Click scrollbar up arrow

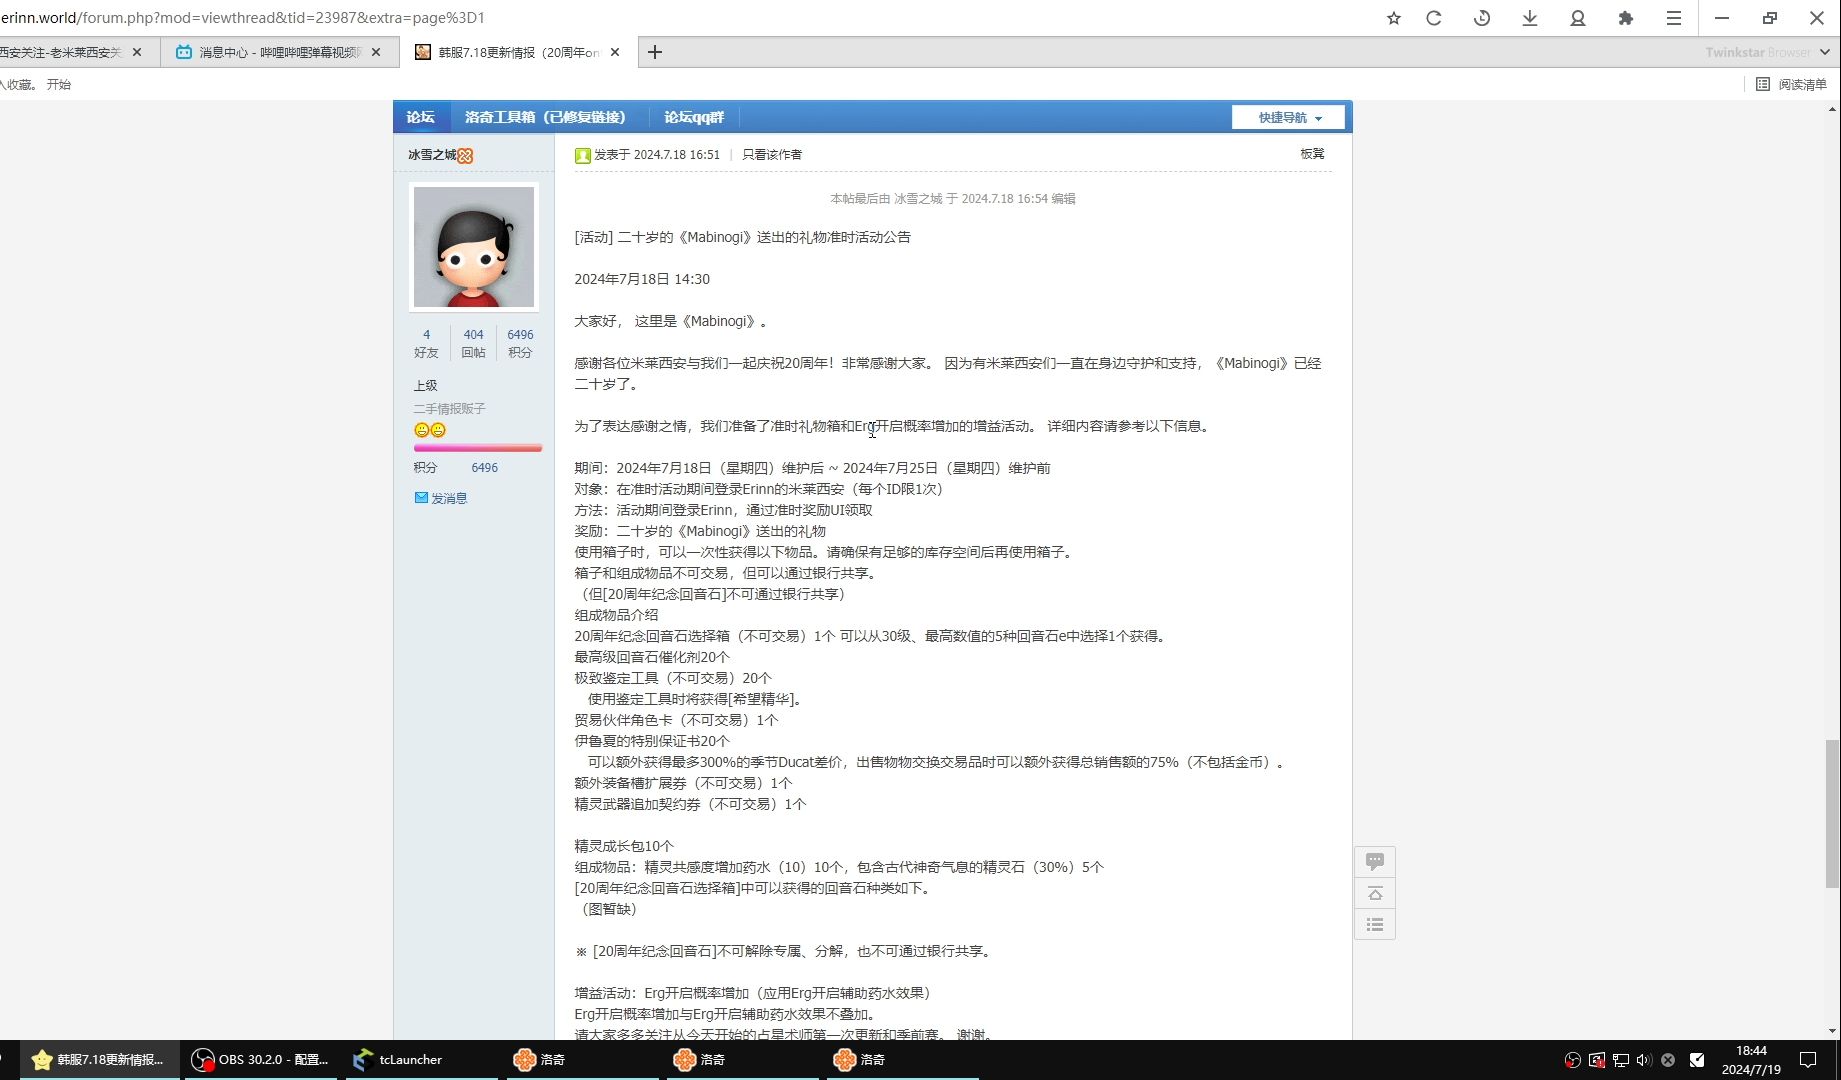pos(1832,108)
